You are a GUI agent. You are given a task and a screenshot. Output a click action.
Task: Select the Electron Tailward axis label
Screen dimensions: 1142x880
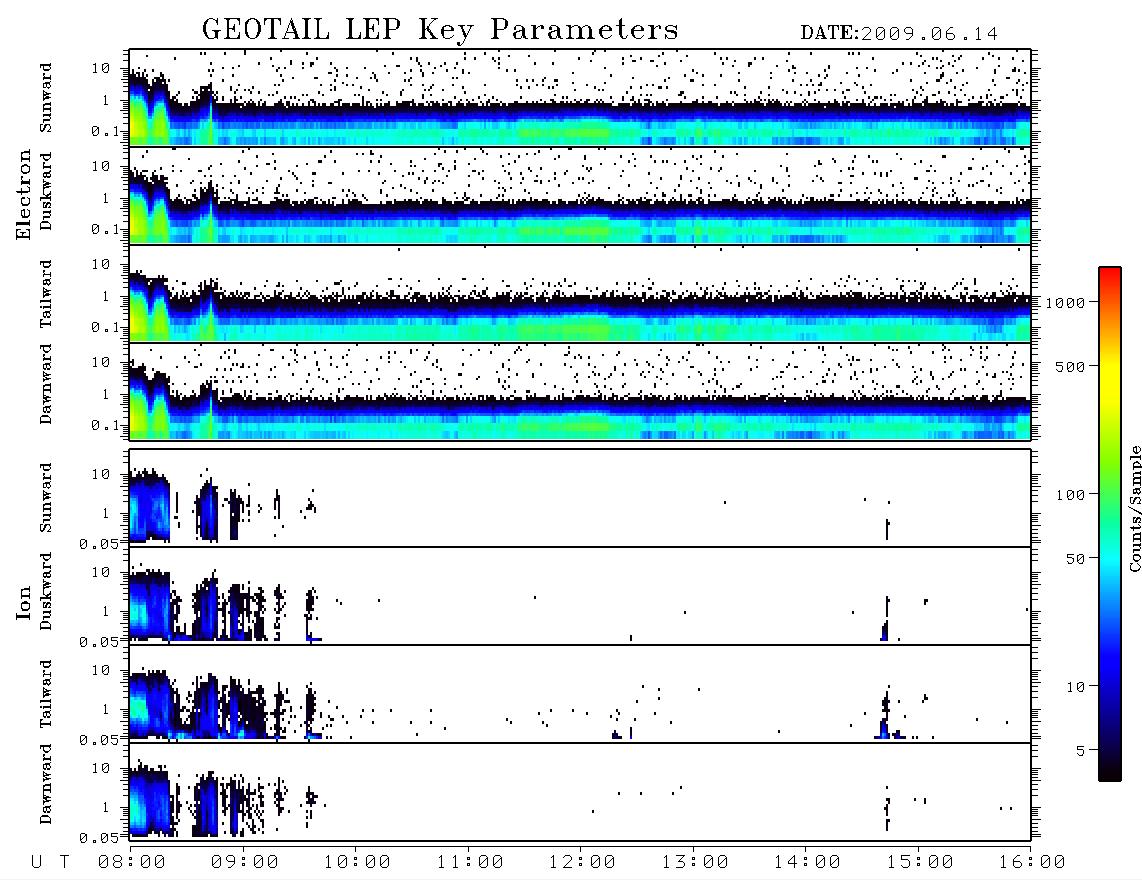click(x=46, y=294)
